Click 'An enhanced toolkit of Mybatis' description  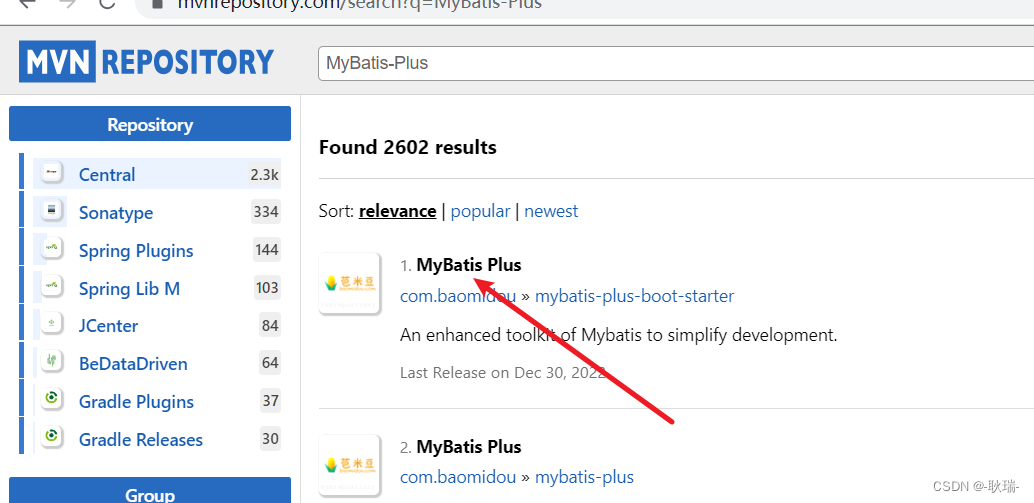pos(619,335)
